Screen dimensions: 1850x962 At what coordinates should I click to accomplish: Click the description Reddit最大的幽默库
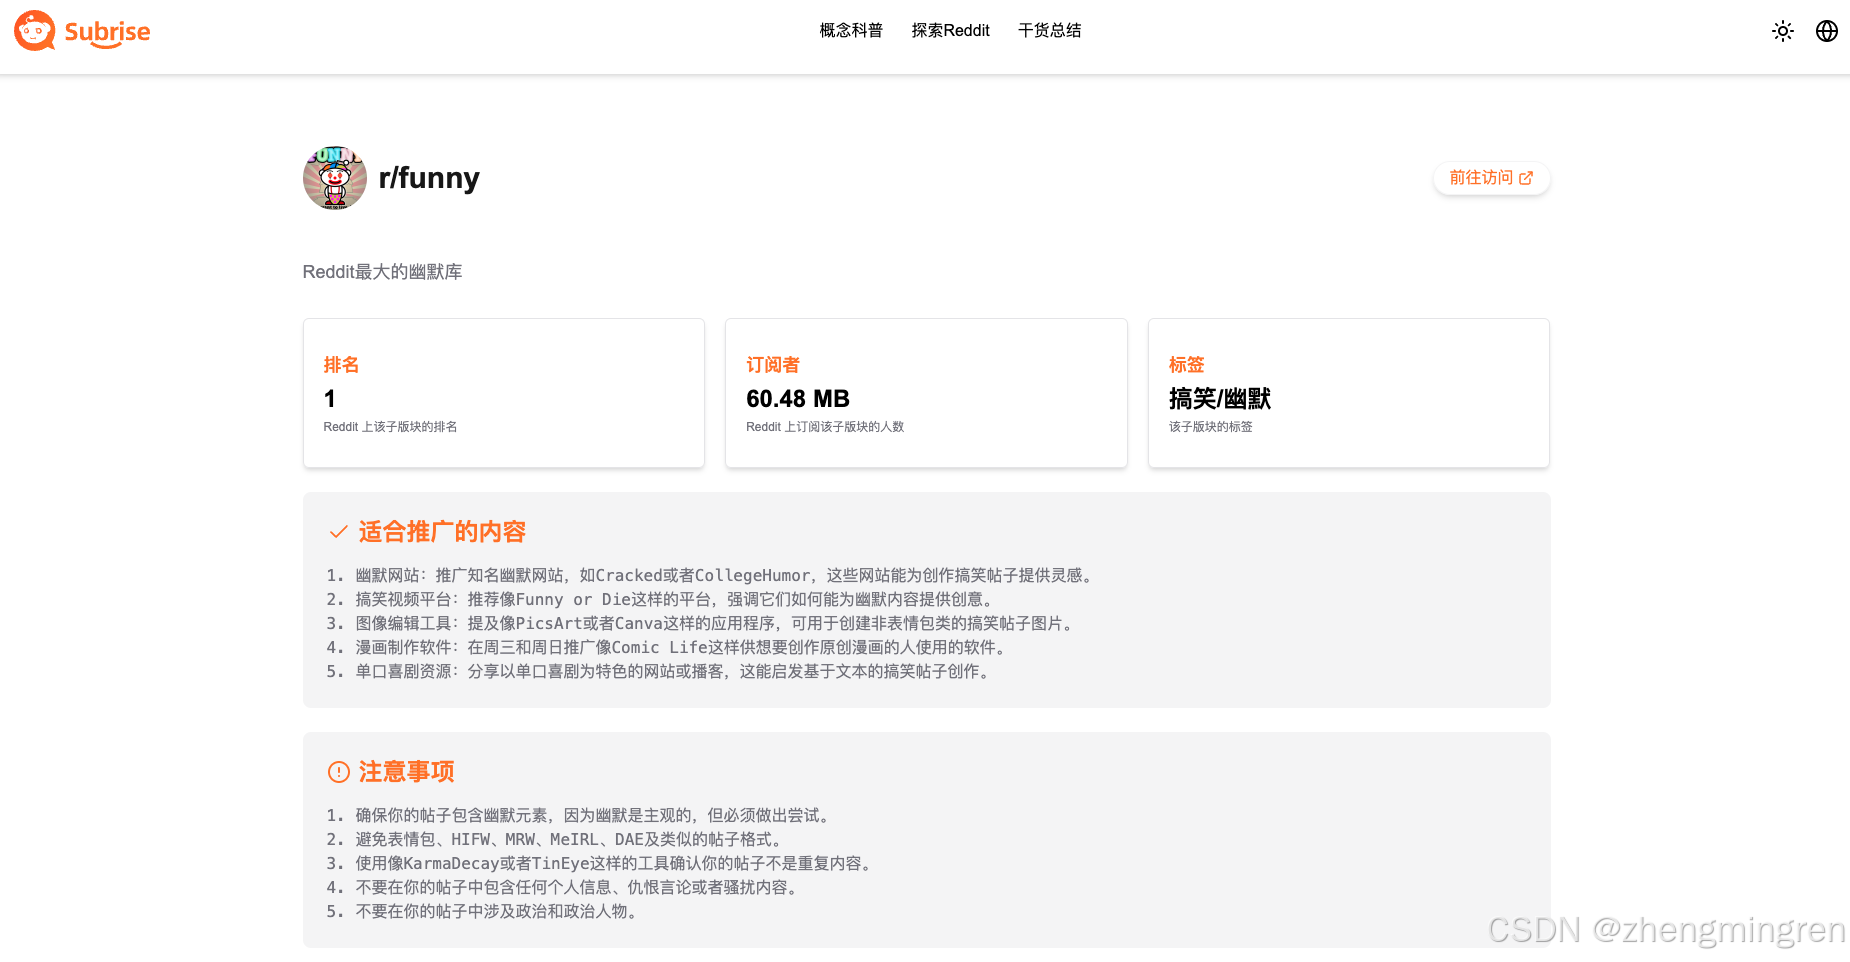click(x=382, y=272)
